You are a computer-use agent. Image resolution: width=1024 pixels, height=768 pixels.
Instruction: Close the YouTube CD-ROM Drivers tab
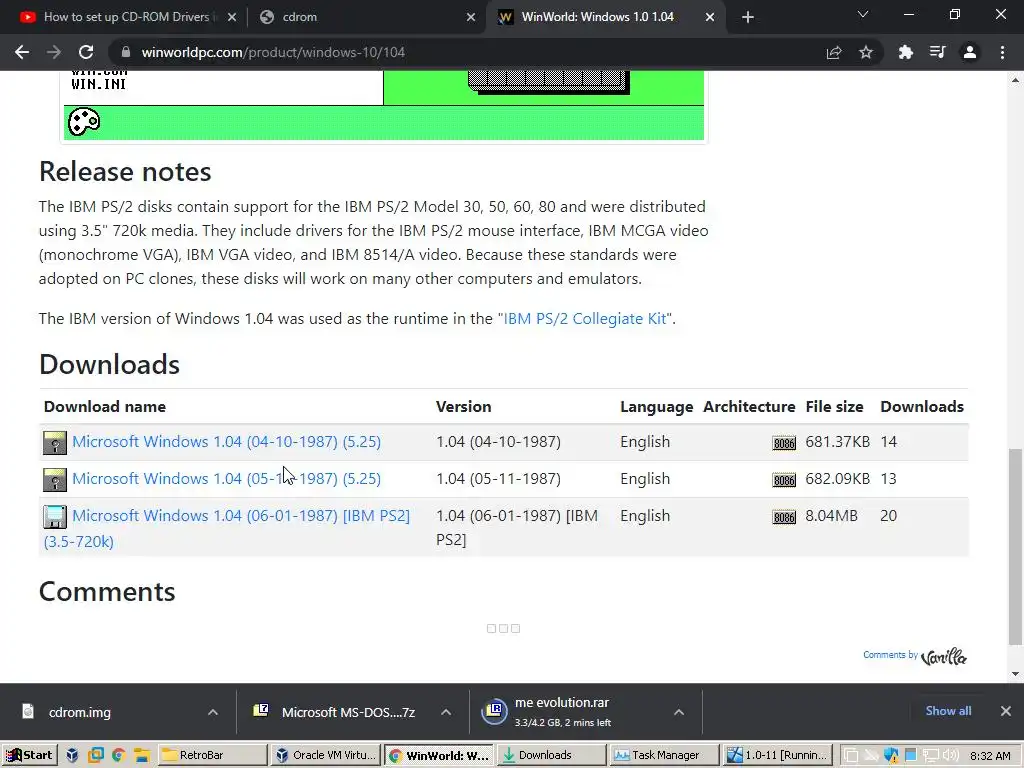pos(232,18)
